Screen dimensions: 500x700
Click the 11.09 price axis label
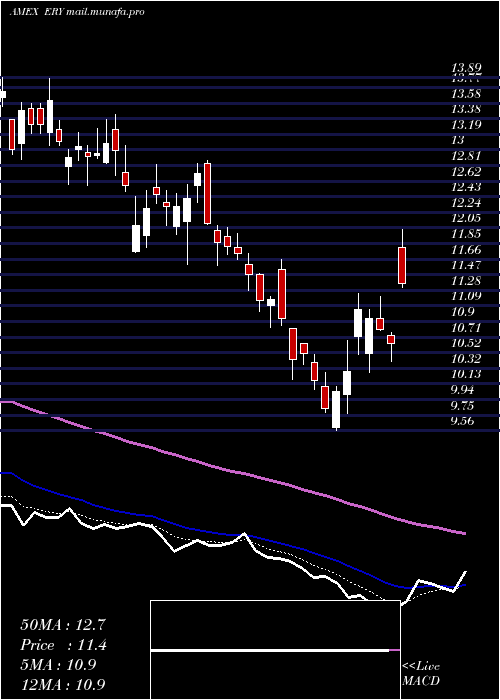tap(466, 296)
